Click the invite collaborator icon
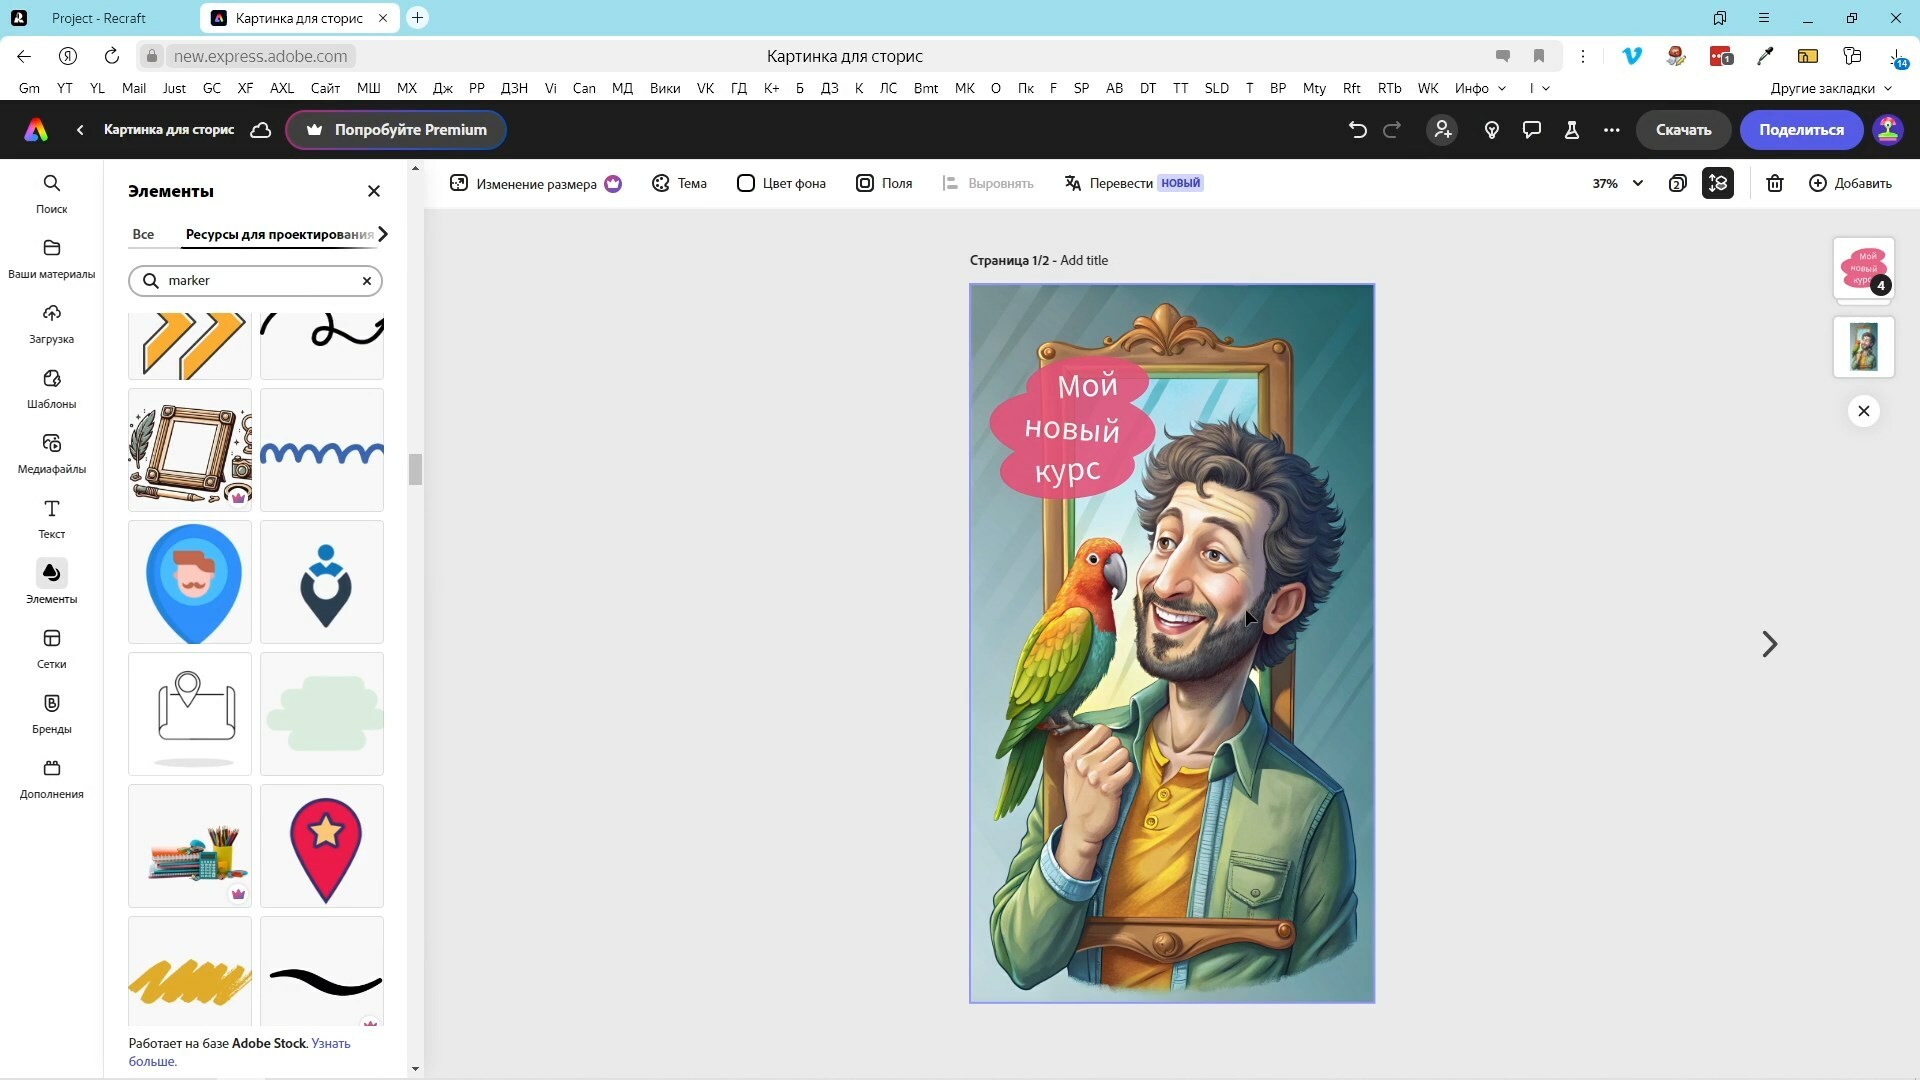The width and height of the screenshot is (1920, 1080). [1442, 130]
